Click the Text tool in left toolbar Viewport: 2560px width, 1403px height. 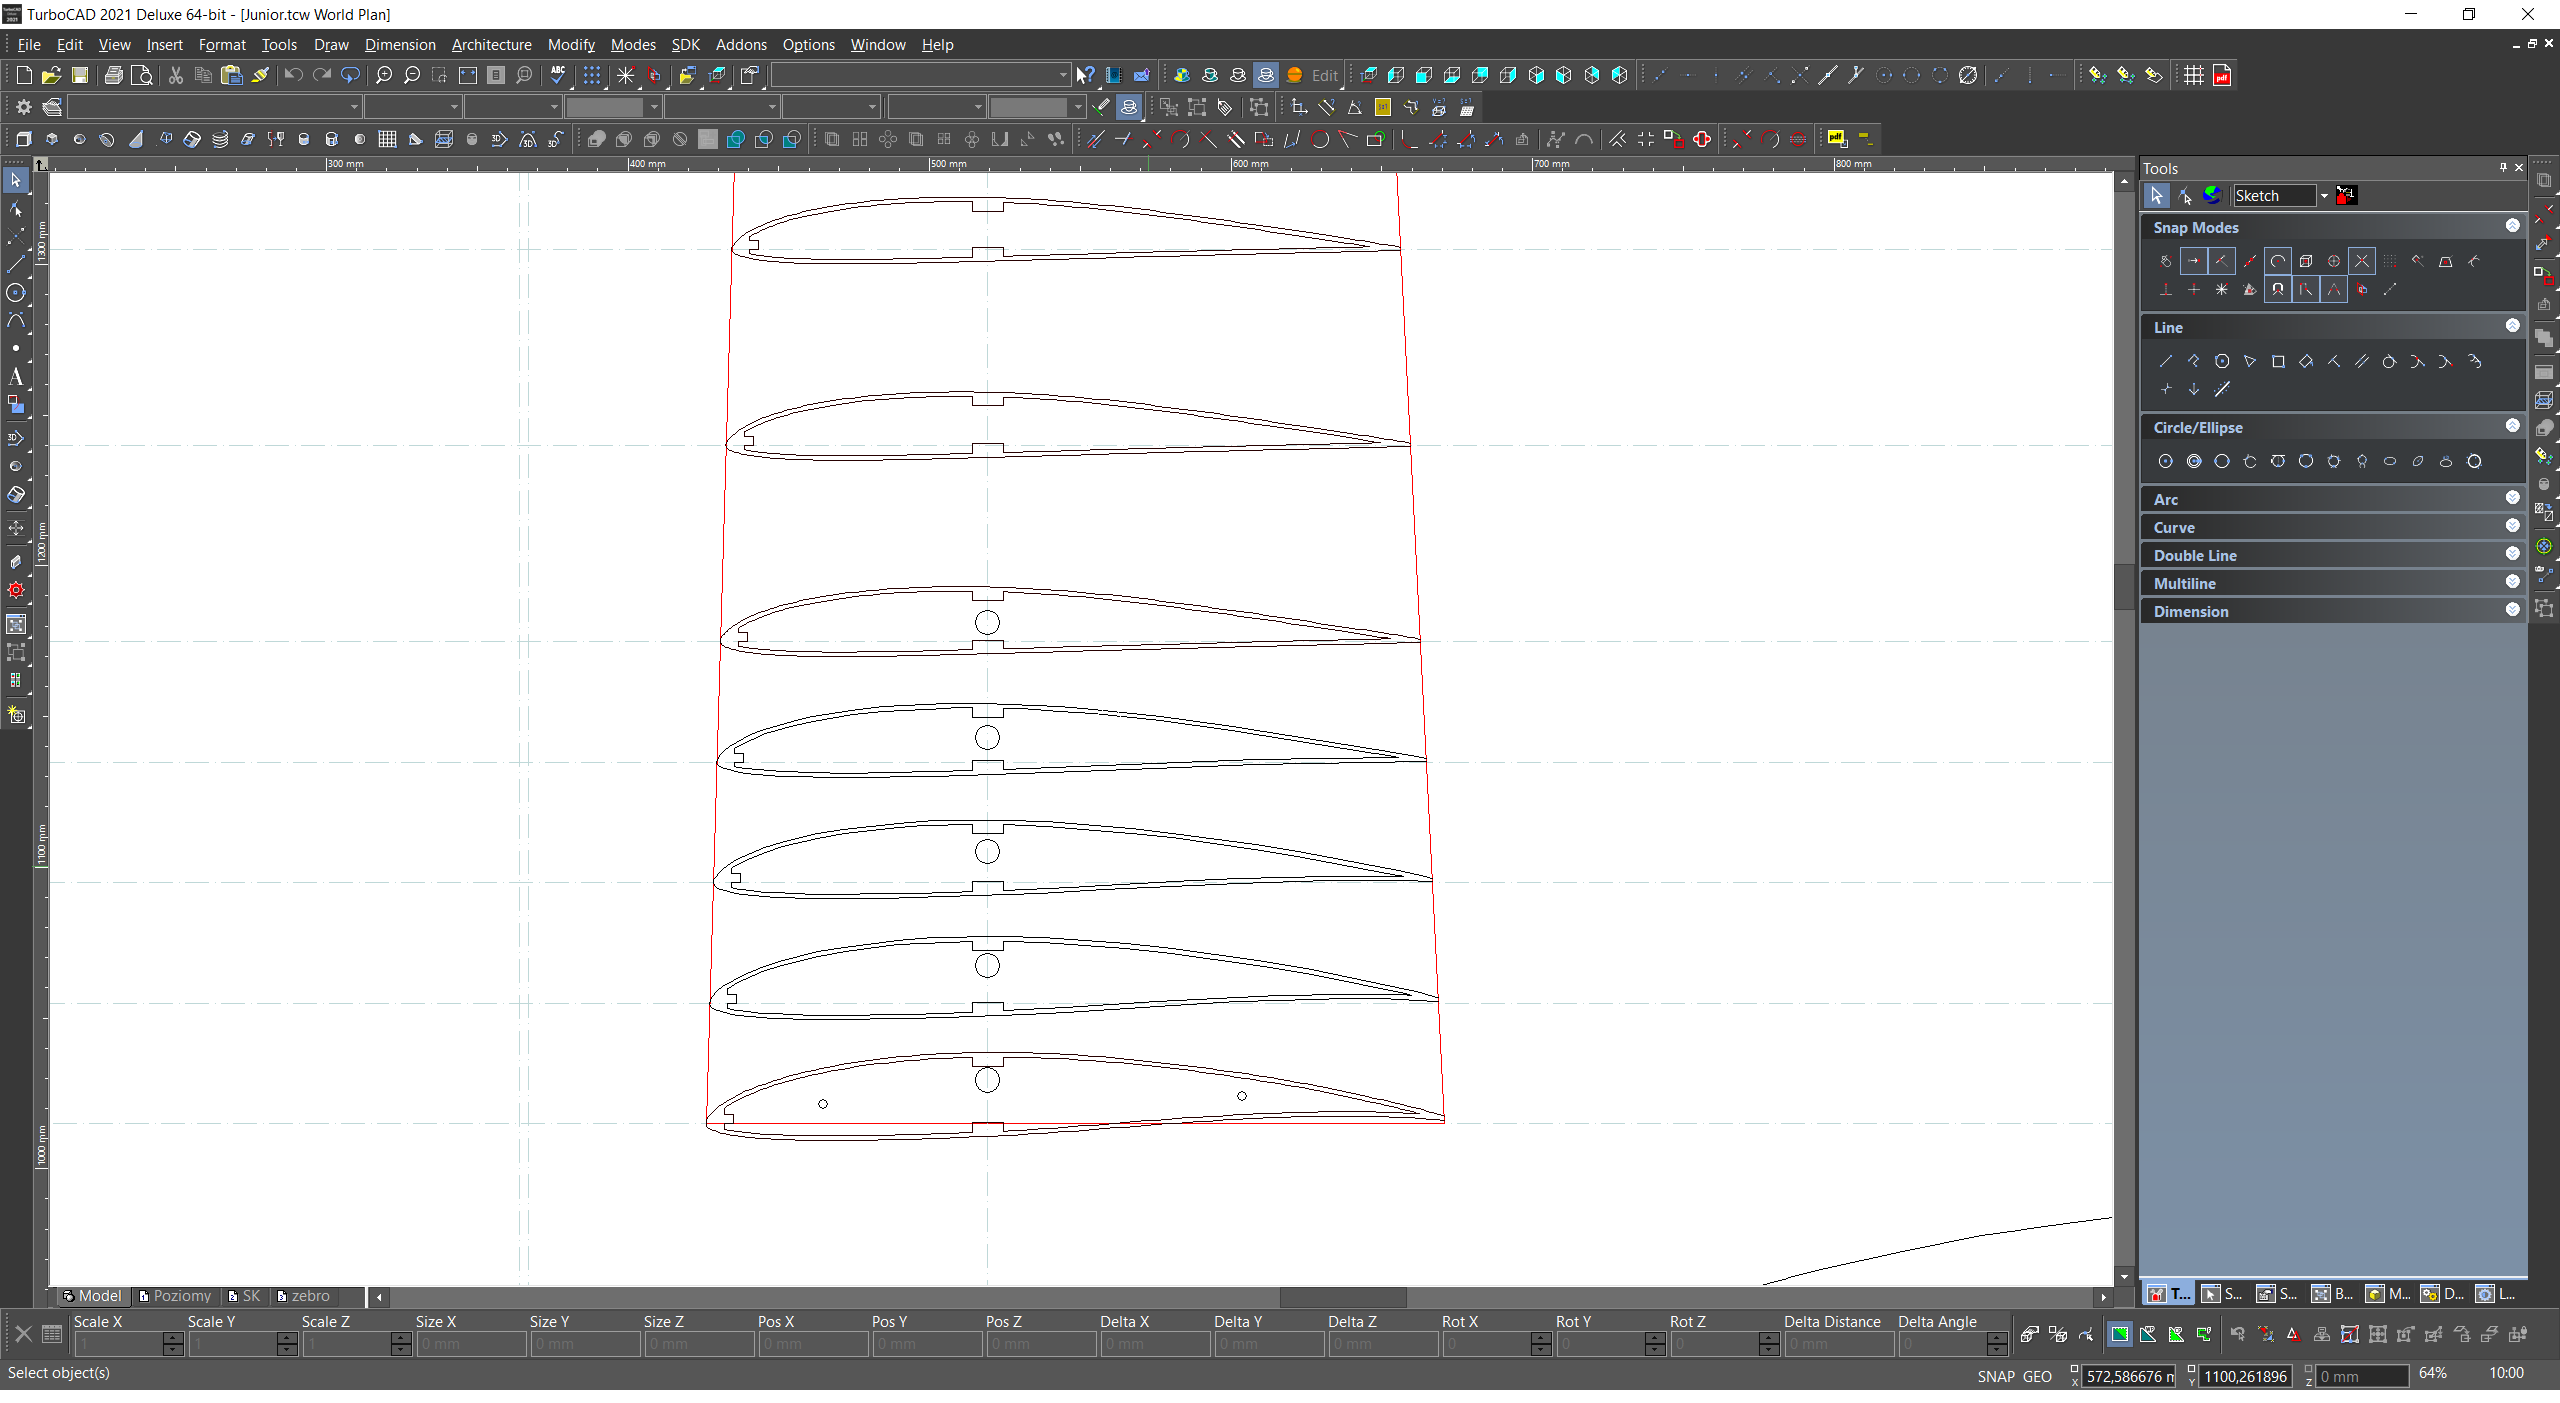pyautogui.click(x=15, y=377)
